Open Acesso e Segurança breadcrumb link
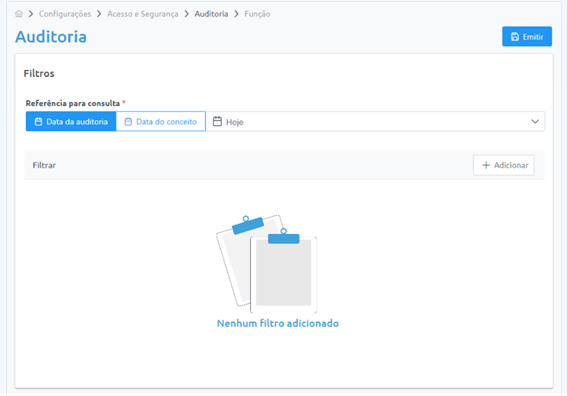567x396 pixels. (143, 14)
